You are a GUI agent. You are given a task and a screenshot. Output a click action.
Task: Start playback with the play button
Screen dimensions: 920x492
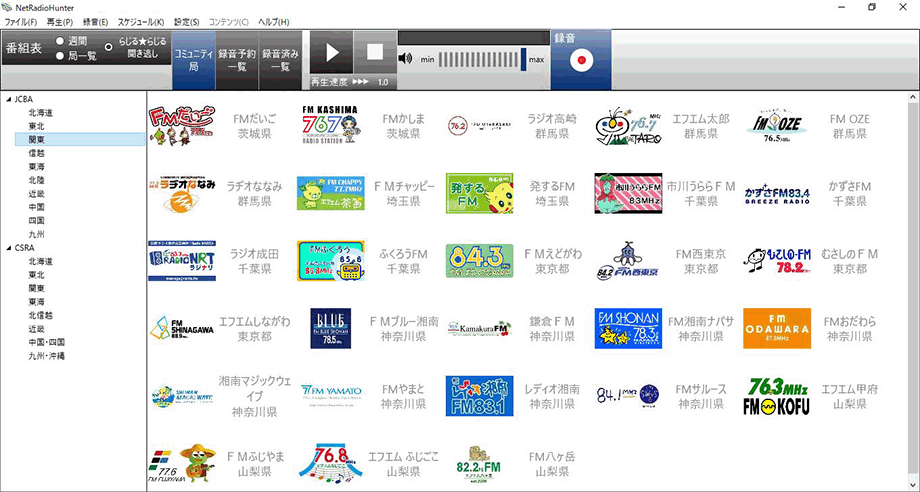point(332,53)
